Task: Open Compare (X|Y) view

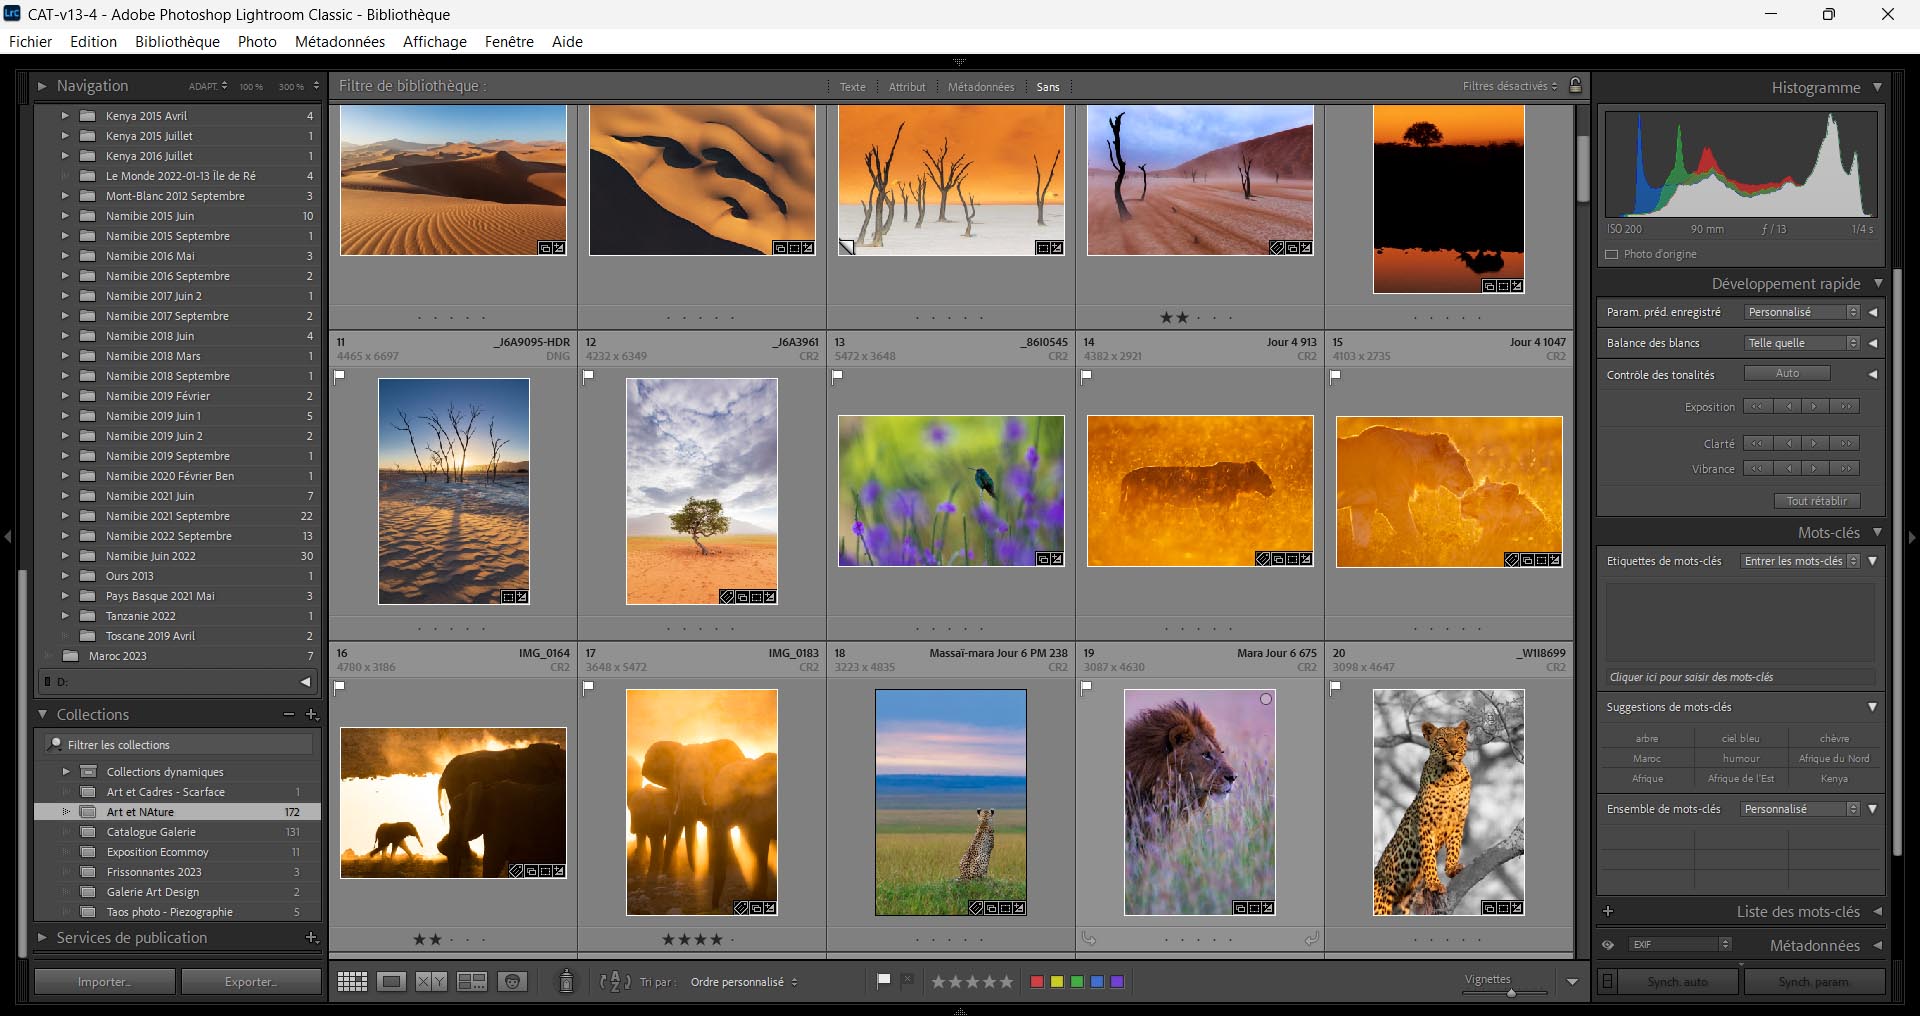Action: (x=431, y=982)
